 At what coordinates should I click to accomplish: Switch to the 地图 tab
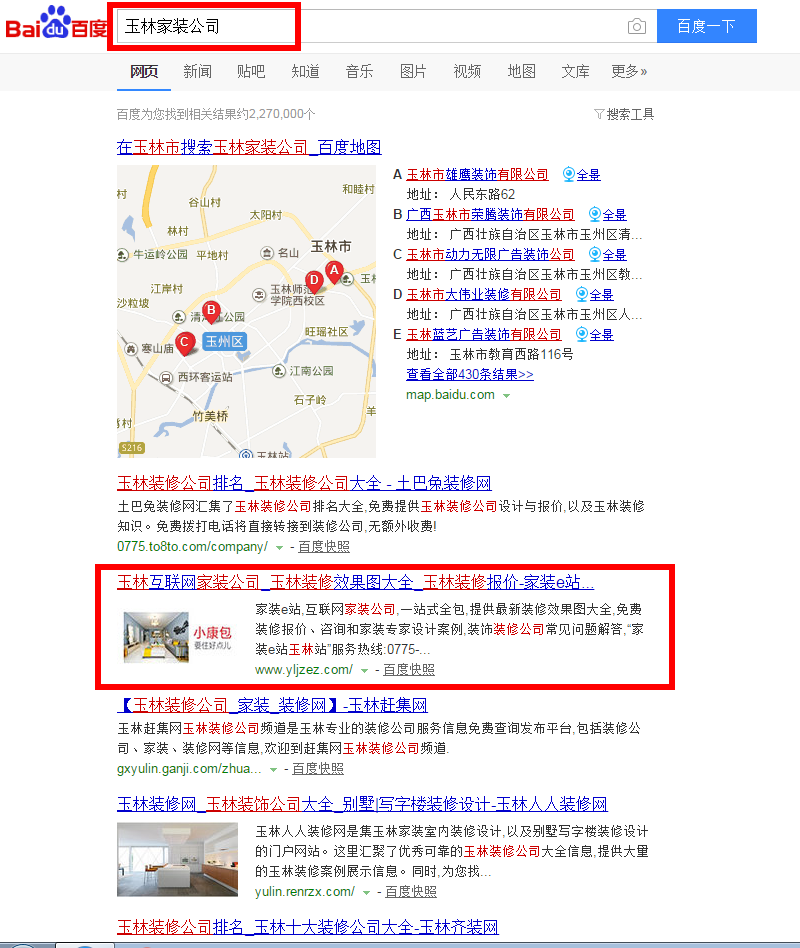pyautogui.click(x=521, y=71)
